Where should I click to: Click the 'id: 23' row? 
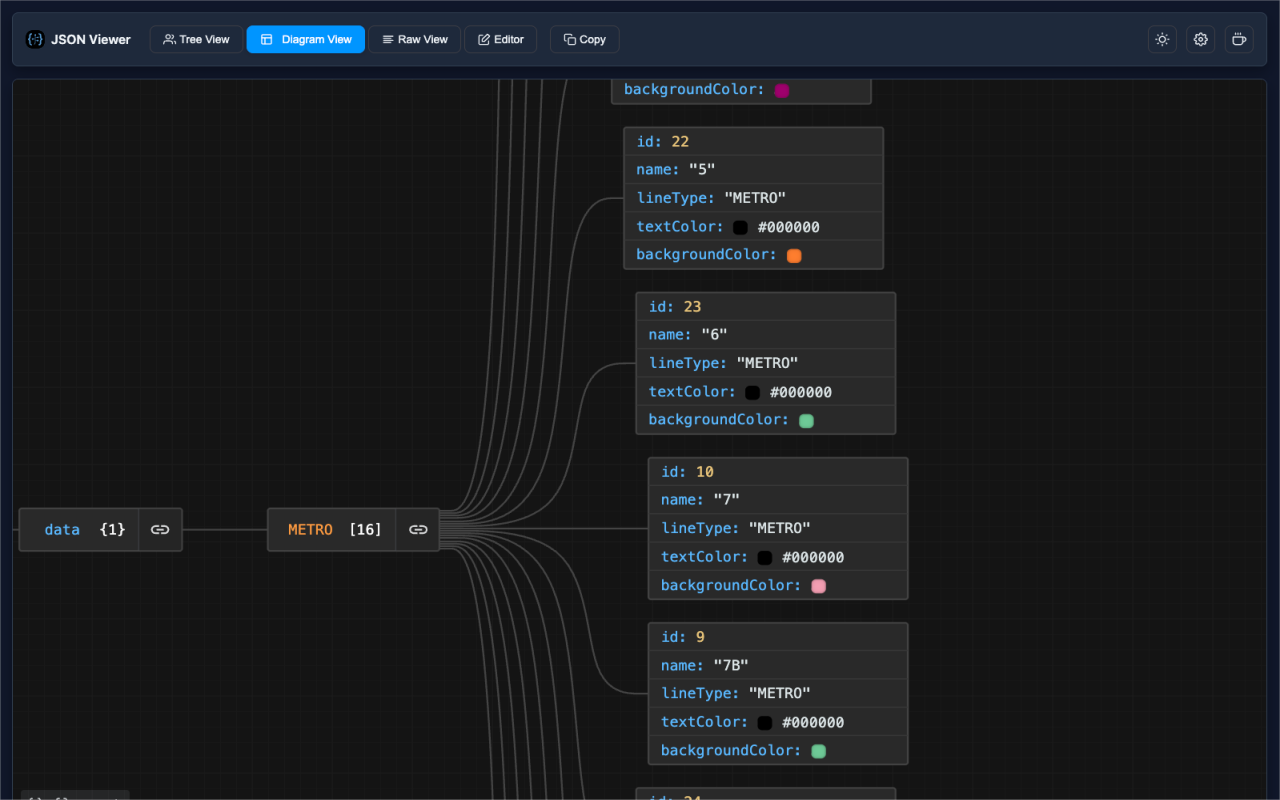766,306
